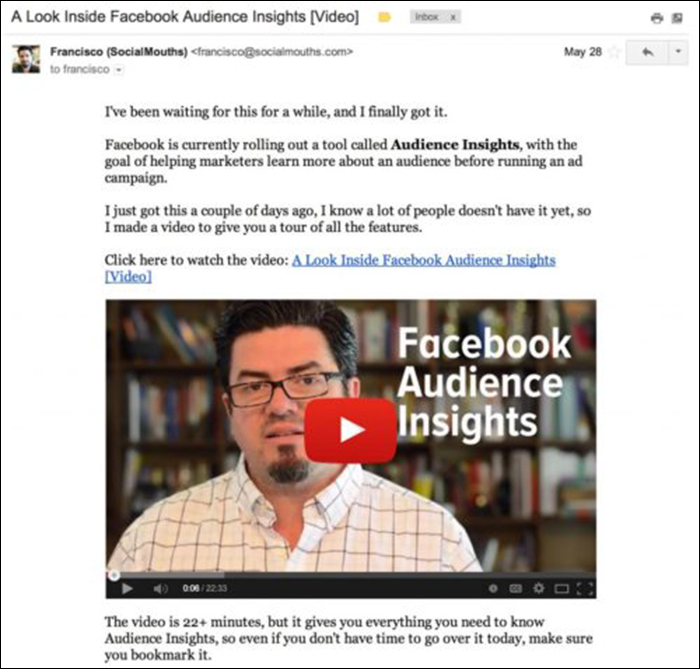Open email in new window icon

(677, 18)
